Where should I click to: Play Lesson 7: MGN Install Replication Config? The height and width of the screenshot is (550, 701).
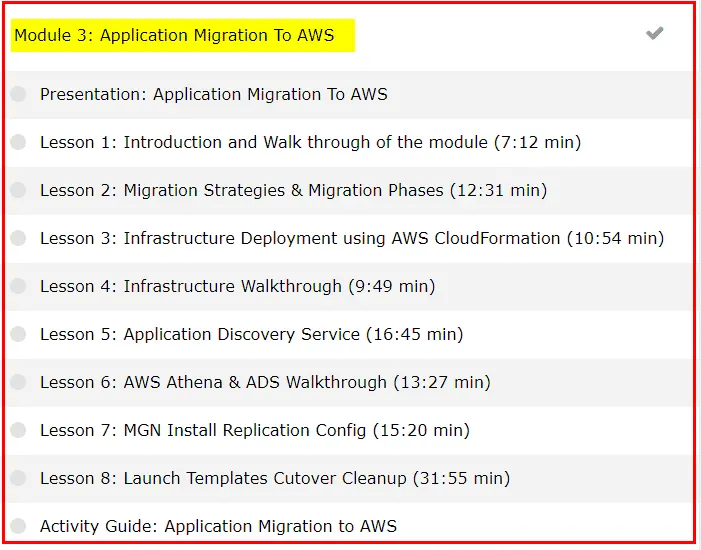pos(254,430)
